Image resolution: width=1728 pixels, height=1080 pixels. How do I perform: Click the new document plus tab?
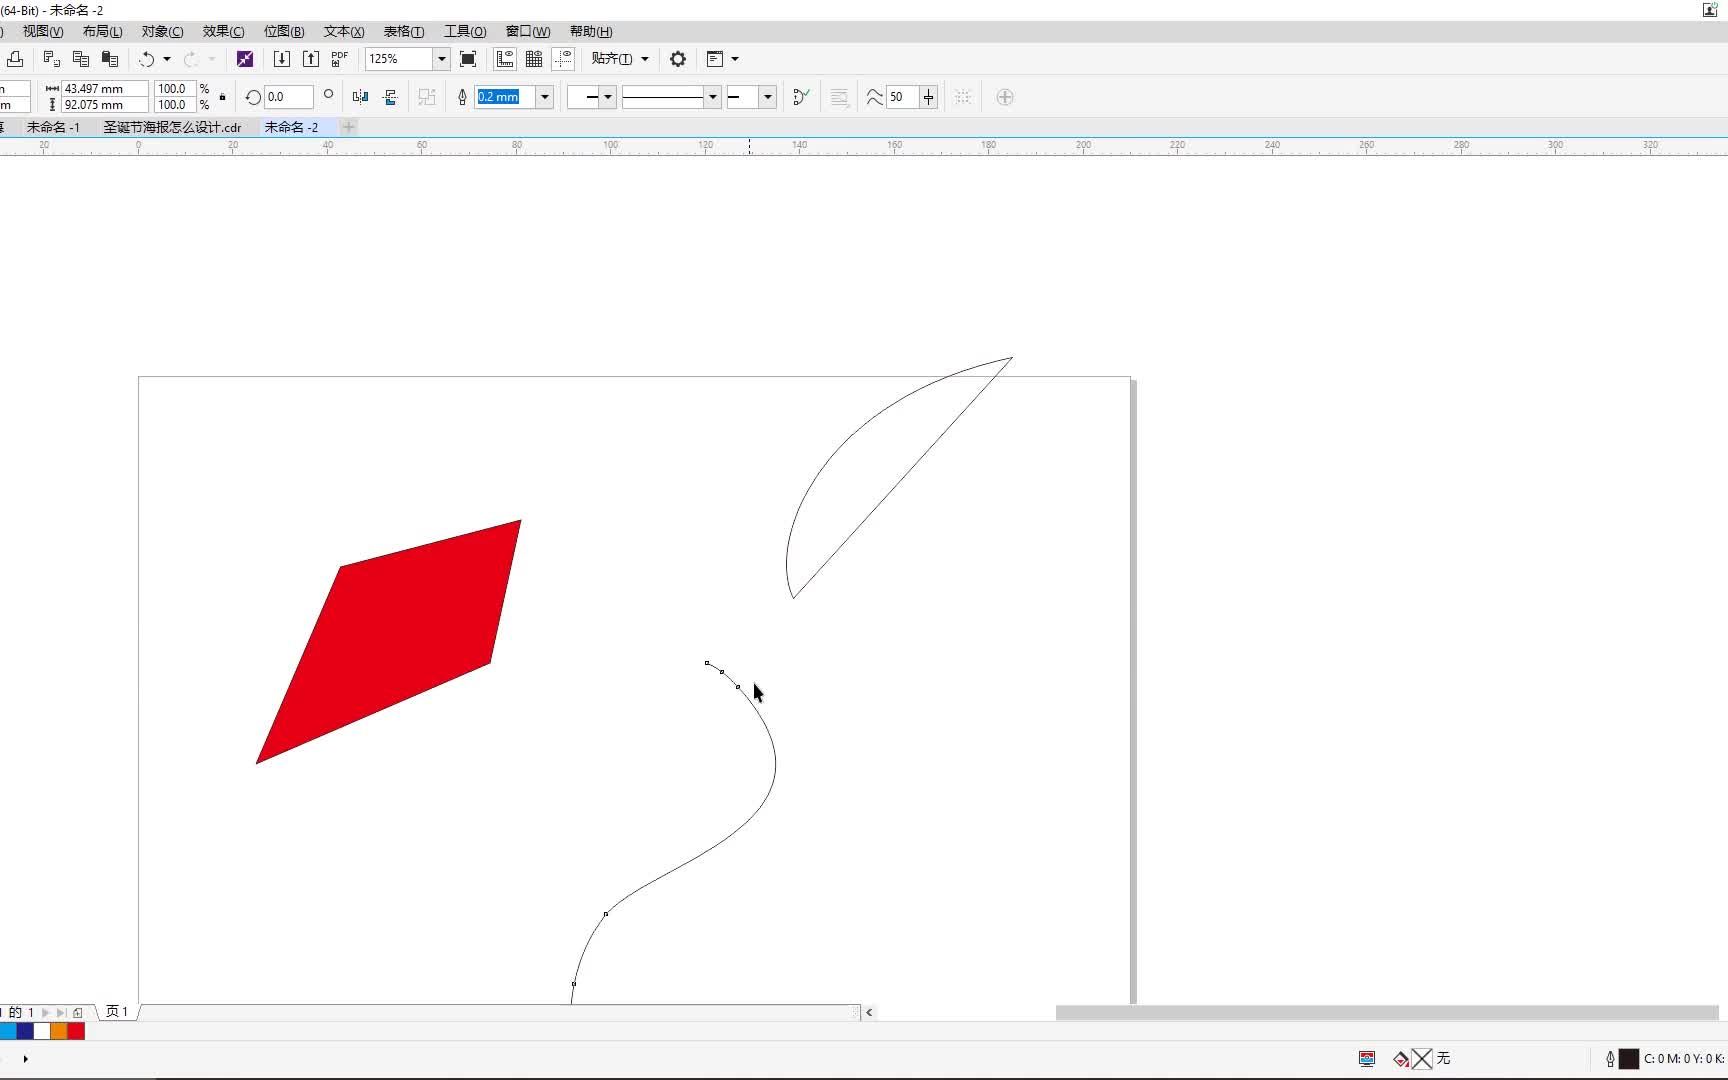tap(349, 127)
